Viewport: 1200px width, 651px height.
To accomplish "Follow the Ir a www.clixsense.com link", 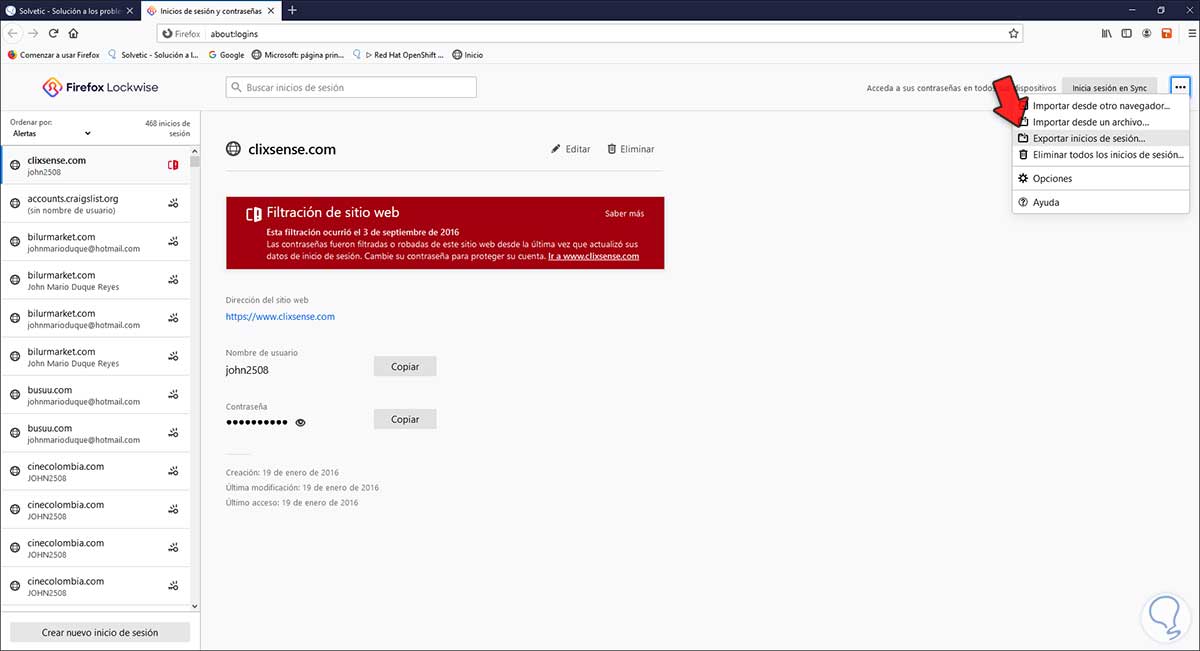I will coord(593,256).
